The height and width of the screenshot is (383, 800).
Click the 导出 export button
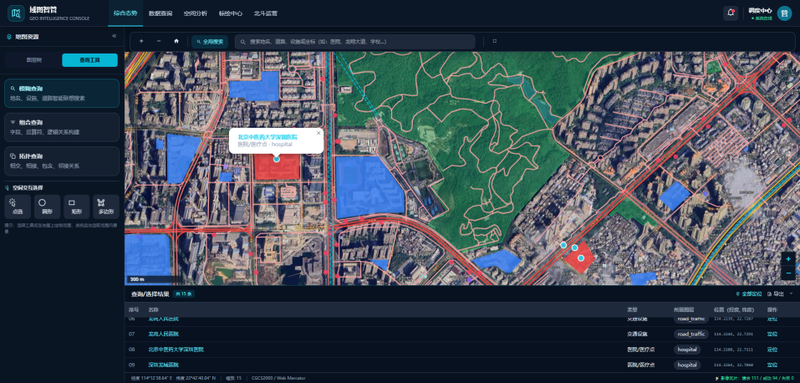point(776,294)
